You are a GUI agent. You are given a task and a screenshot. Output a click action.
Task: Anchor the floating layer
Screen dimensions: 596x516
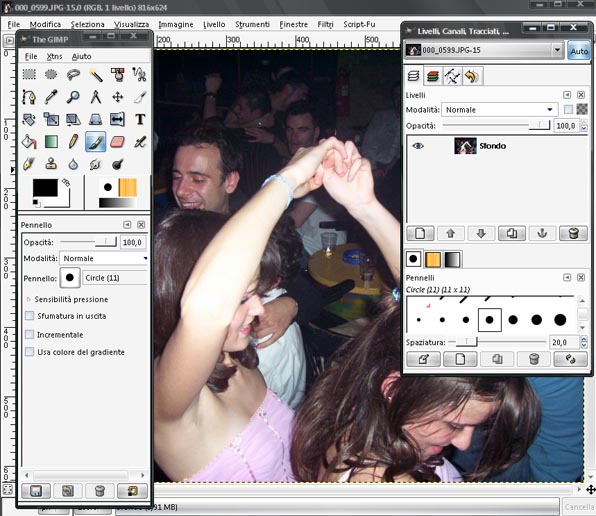pos(542,233)
